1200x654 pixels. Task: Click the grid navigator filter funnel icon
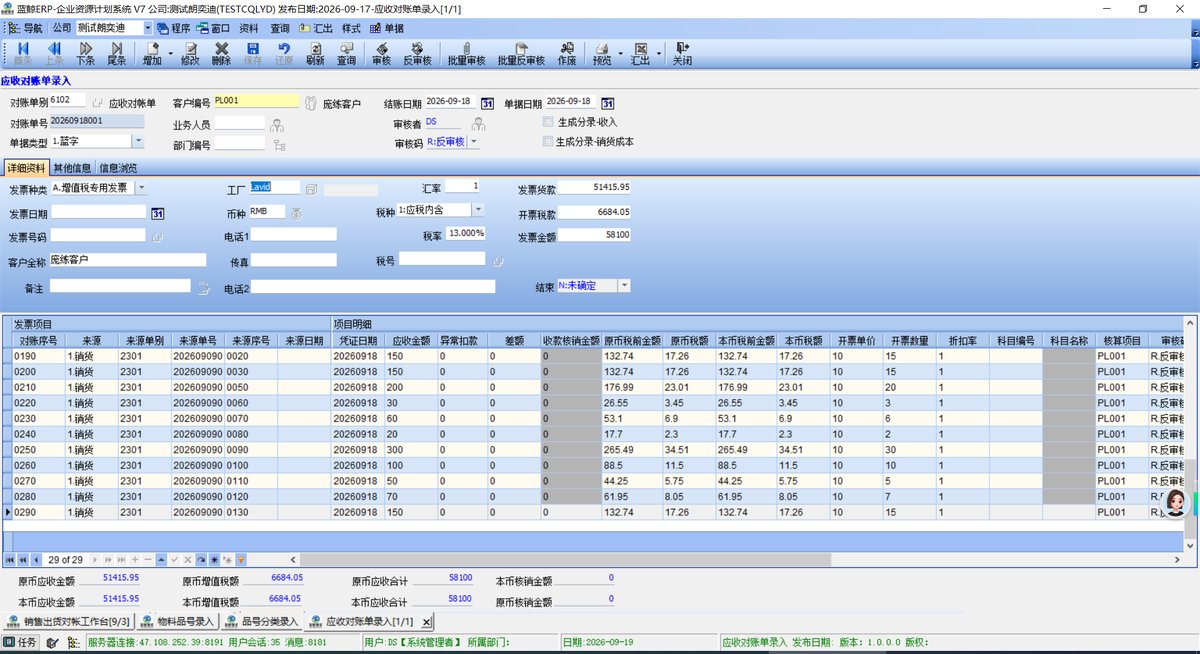point(241,559)
